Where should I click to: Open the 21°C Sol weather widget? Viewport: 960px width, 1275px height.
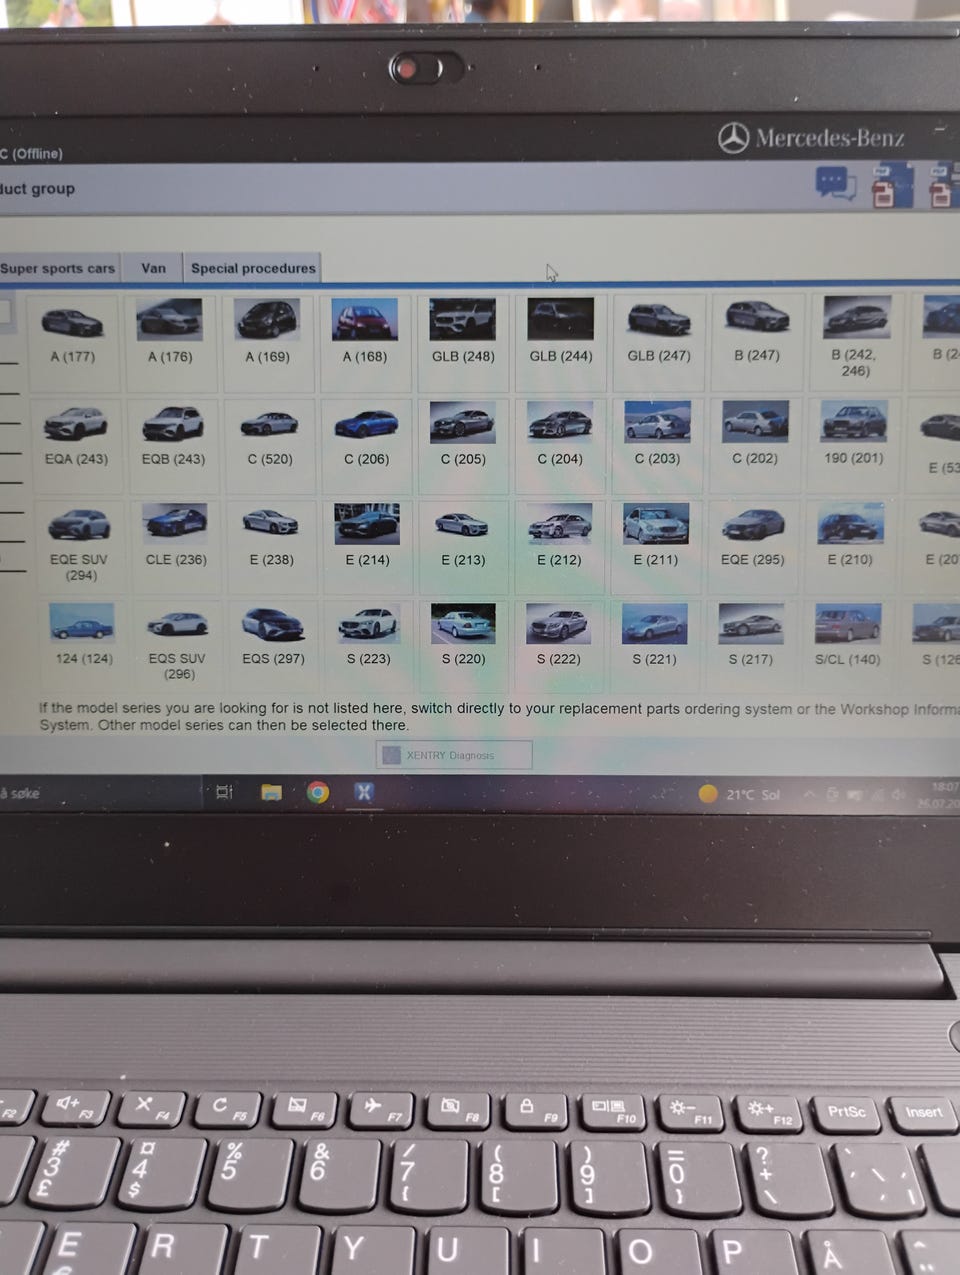(x=739, y=794)
